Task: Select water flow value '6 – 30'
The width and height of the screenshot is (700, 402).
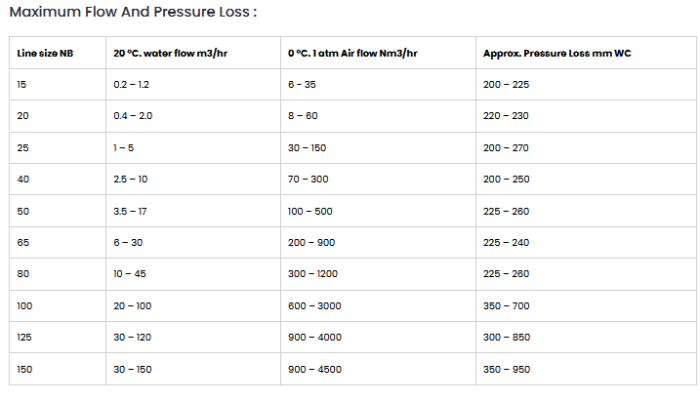Action: point(129,243)
